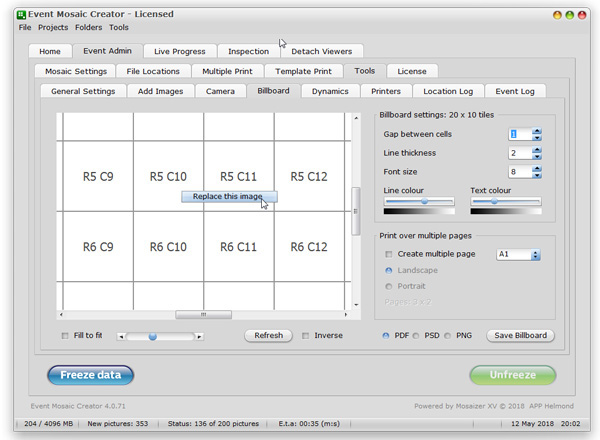Select the Billboard tab
The width and height of the screenshot is (600, 440).
coord(273,91)
